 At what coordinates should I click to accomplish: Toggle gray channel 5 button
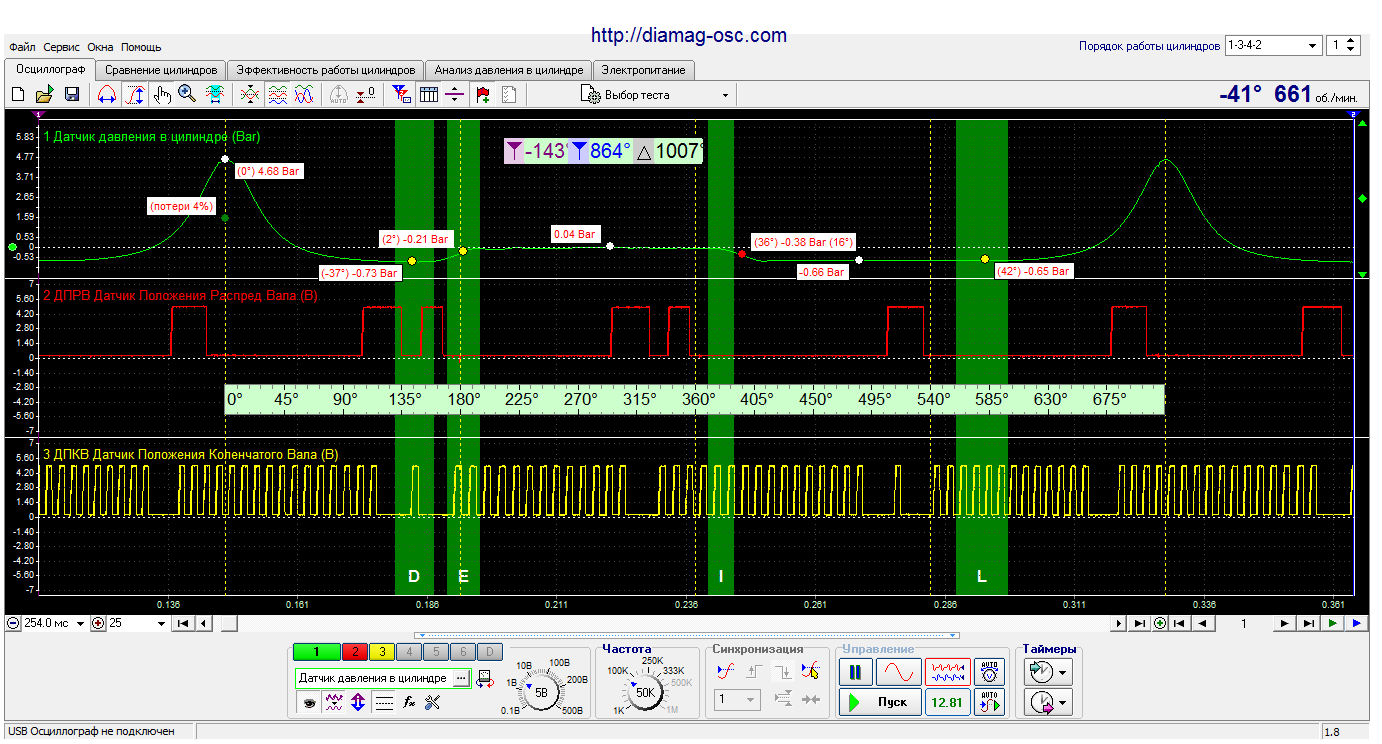tap(436, 652)
